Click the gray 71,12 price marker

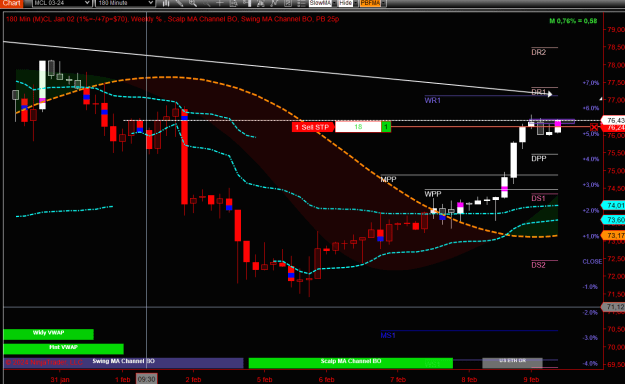tap(613, 307)
